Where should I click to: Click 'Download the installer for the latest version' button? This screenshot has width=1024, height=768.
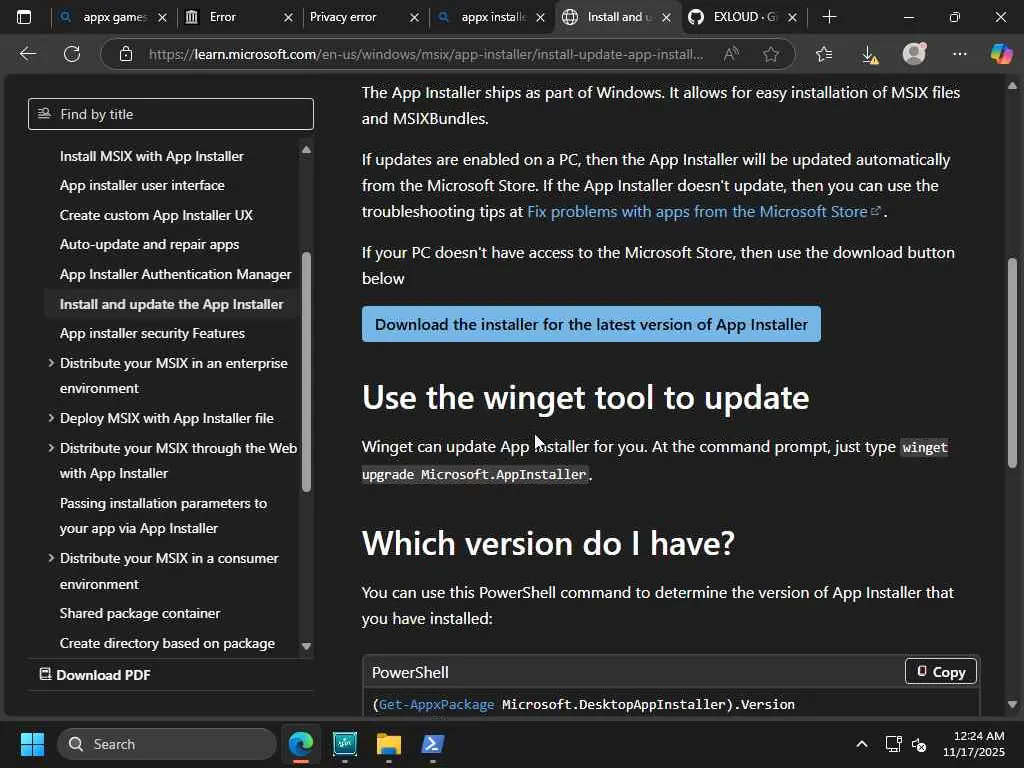[x=591, y=324]
